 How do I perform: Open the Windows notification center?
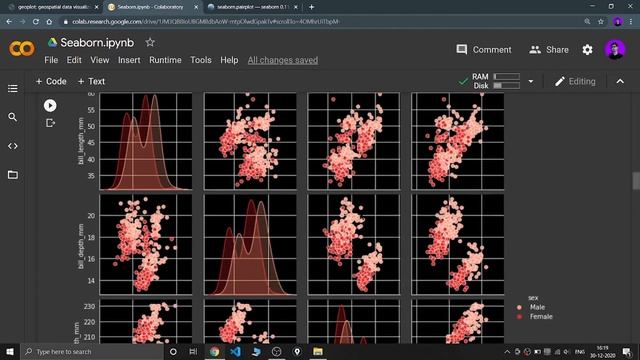pyautogui.click(x=627, y=351)
